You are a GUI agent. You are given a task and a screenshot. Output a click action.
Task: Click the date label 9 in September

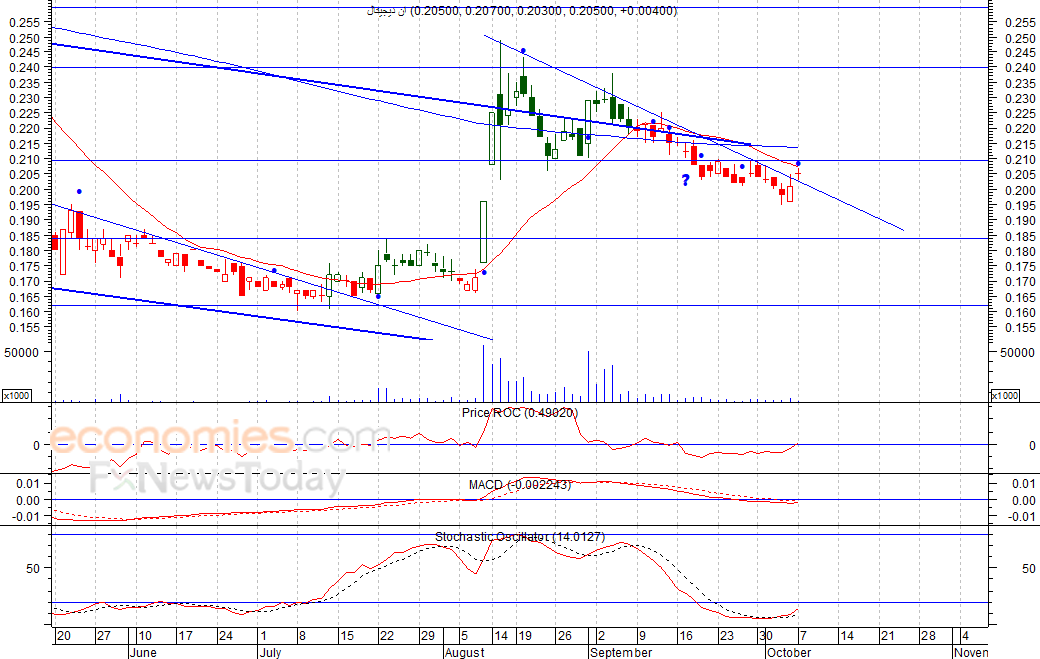coord(642,636)
